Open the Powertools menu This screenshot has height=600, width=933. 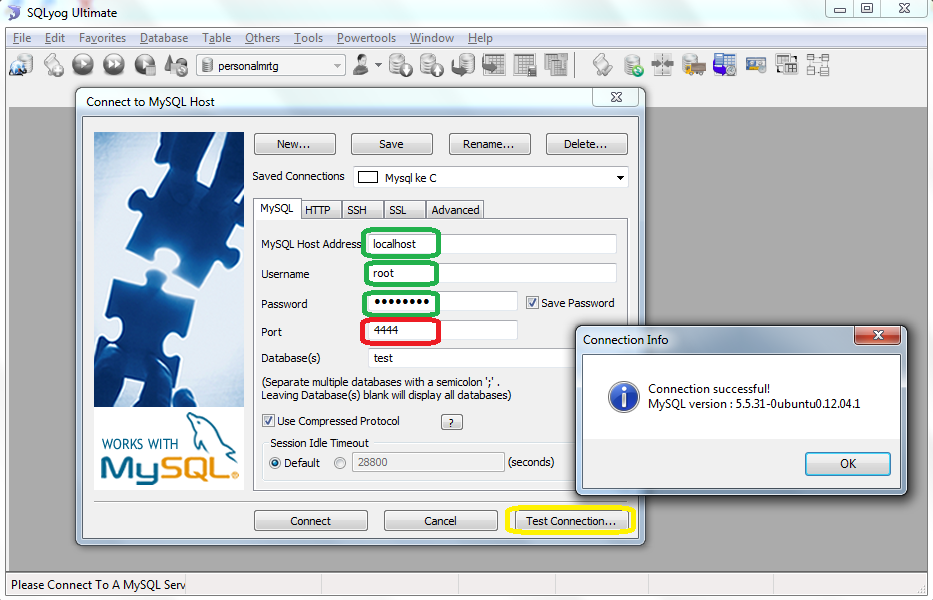point(367,38)
